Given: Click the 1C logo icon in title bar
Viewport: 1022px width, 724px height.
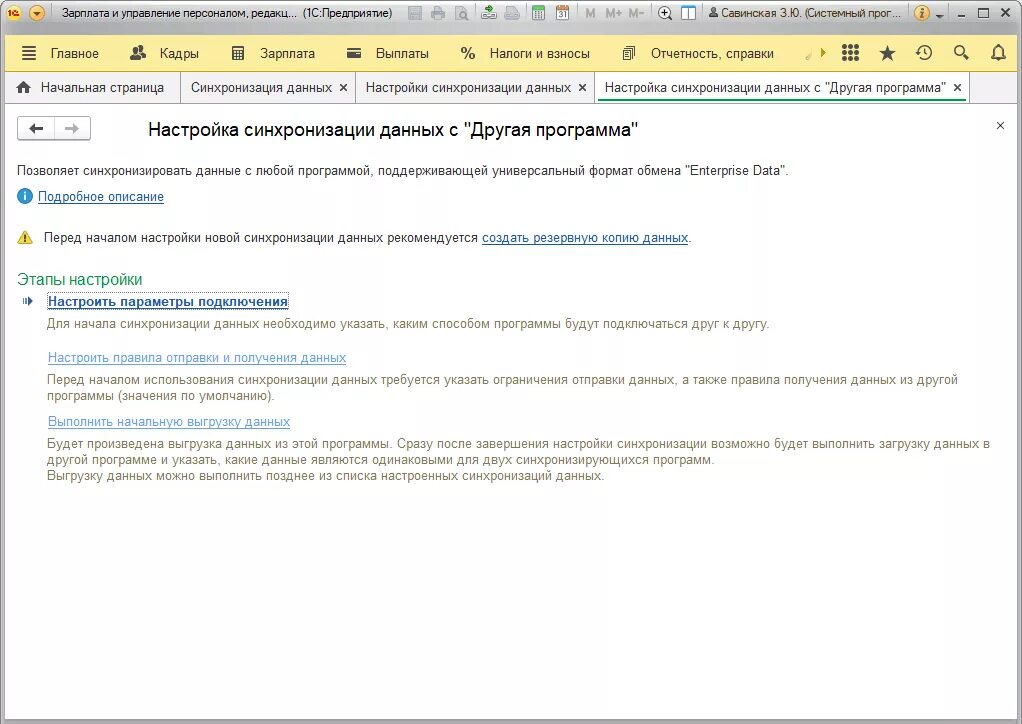Looking at the screenshot, I should 14,13.
